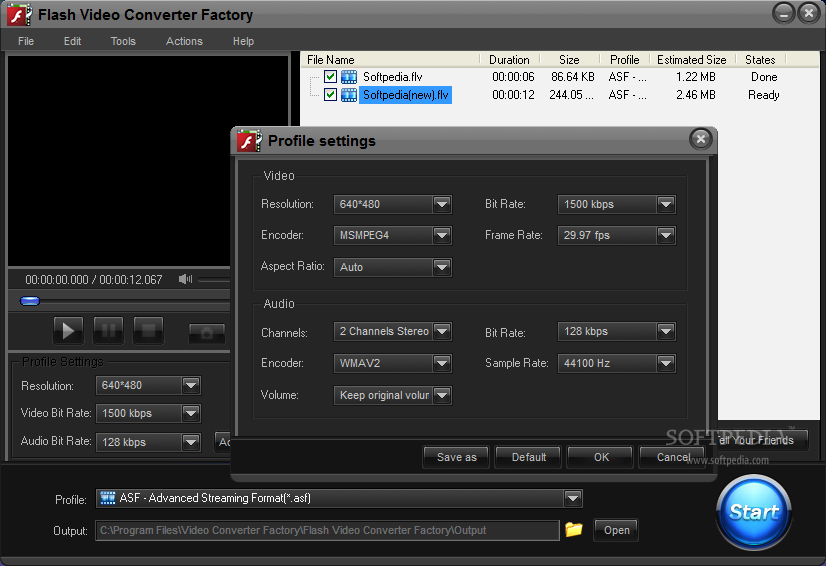This screenshot has width=826, height=566.
Task: Confirm profile settings with OK
Action: click(x=601, y=457)
